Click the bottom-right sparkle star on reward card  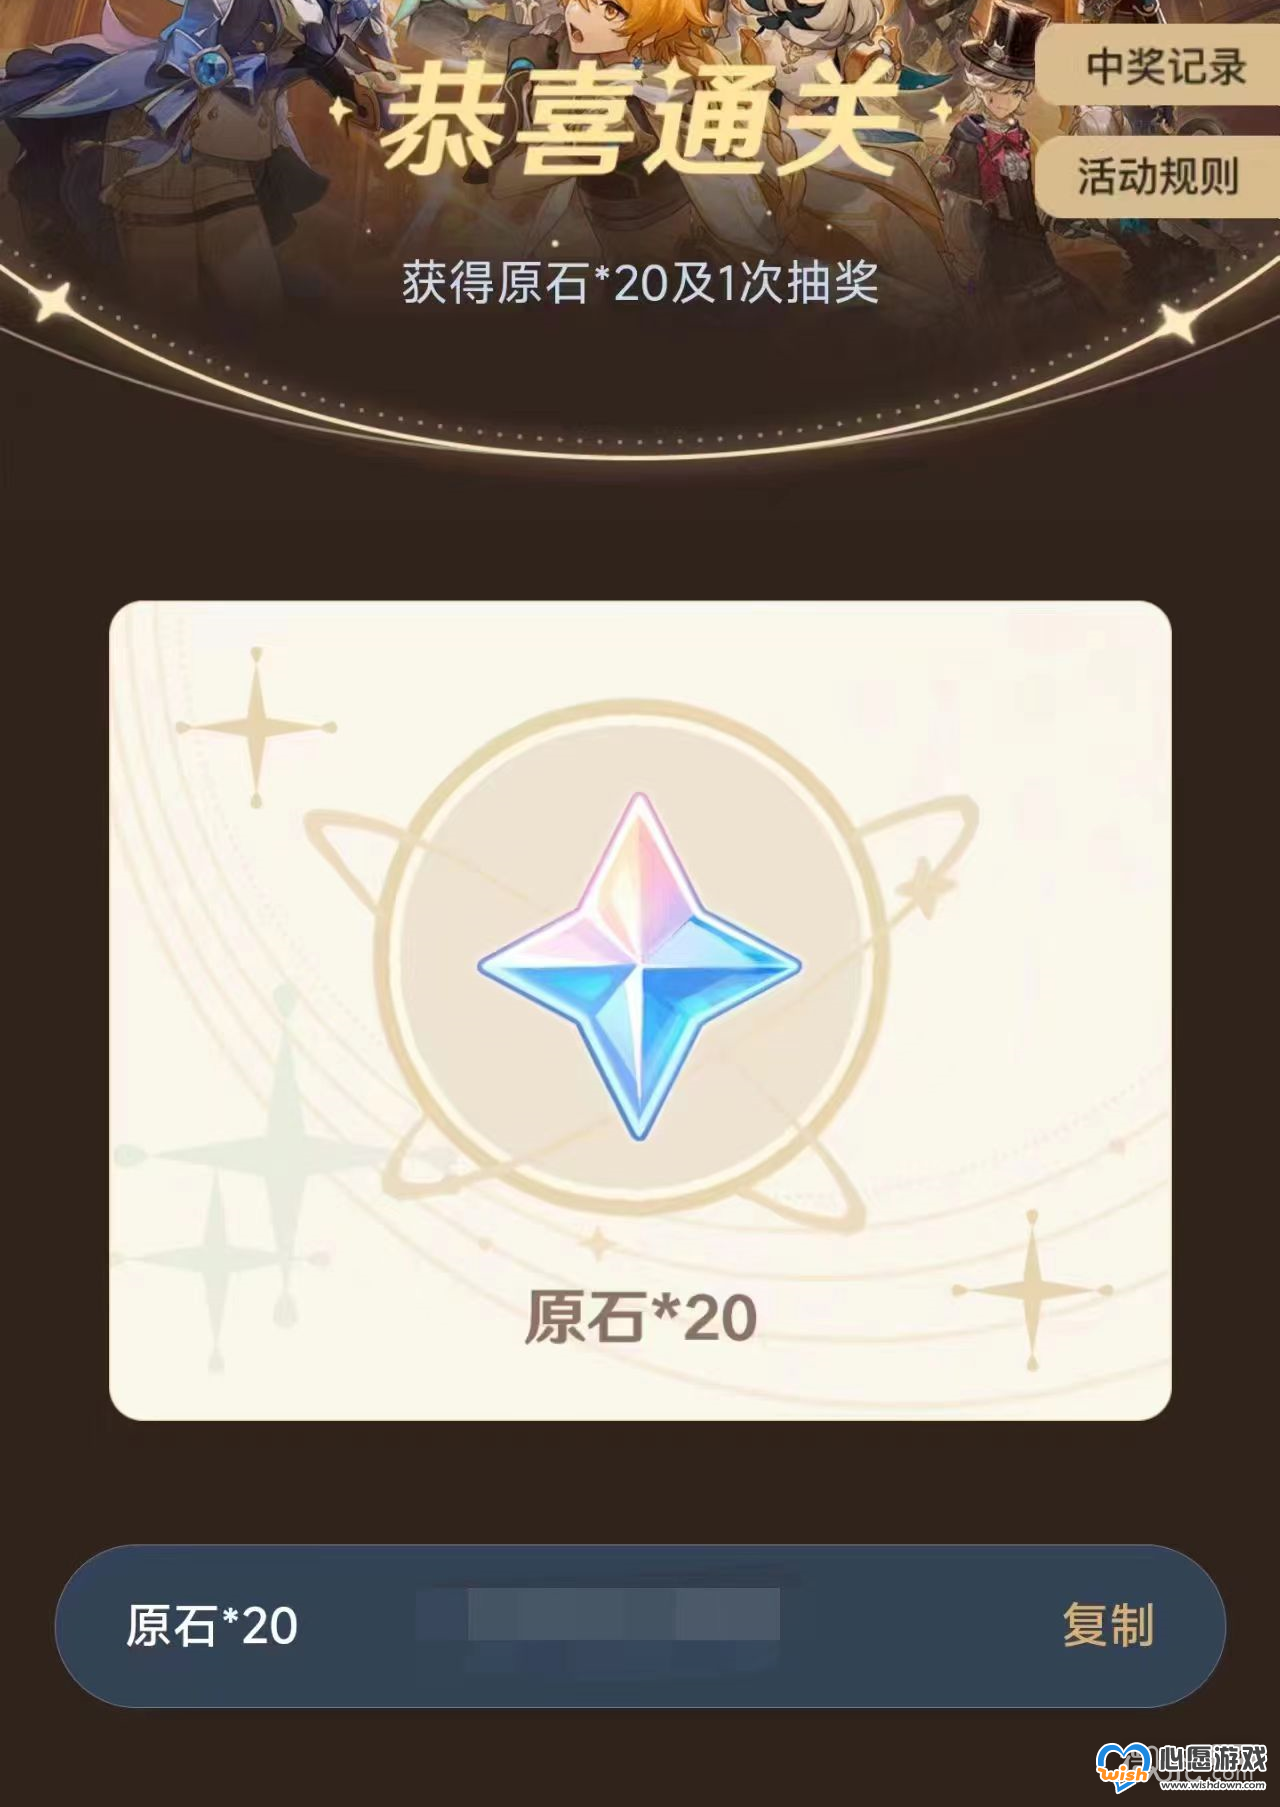click(x=1033, y=1290)
